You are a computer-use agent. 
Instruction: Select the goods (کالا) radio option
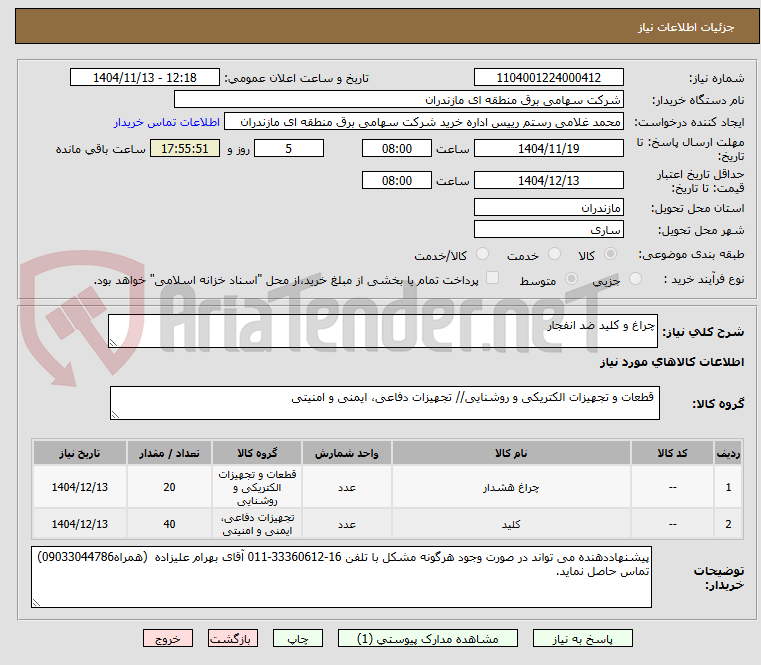point(610,254)
